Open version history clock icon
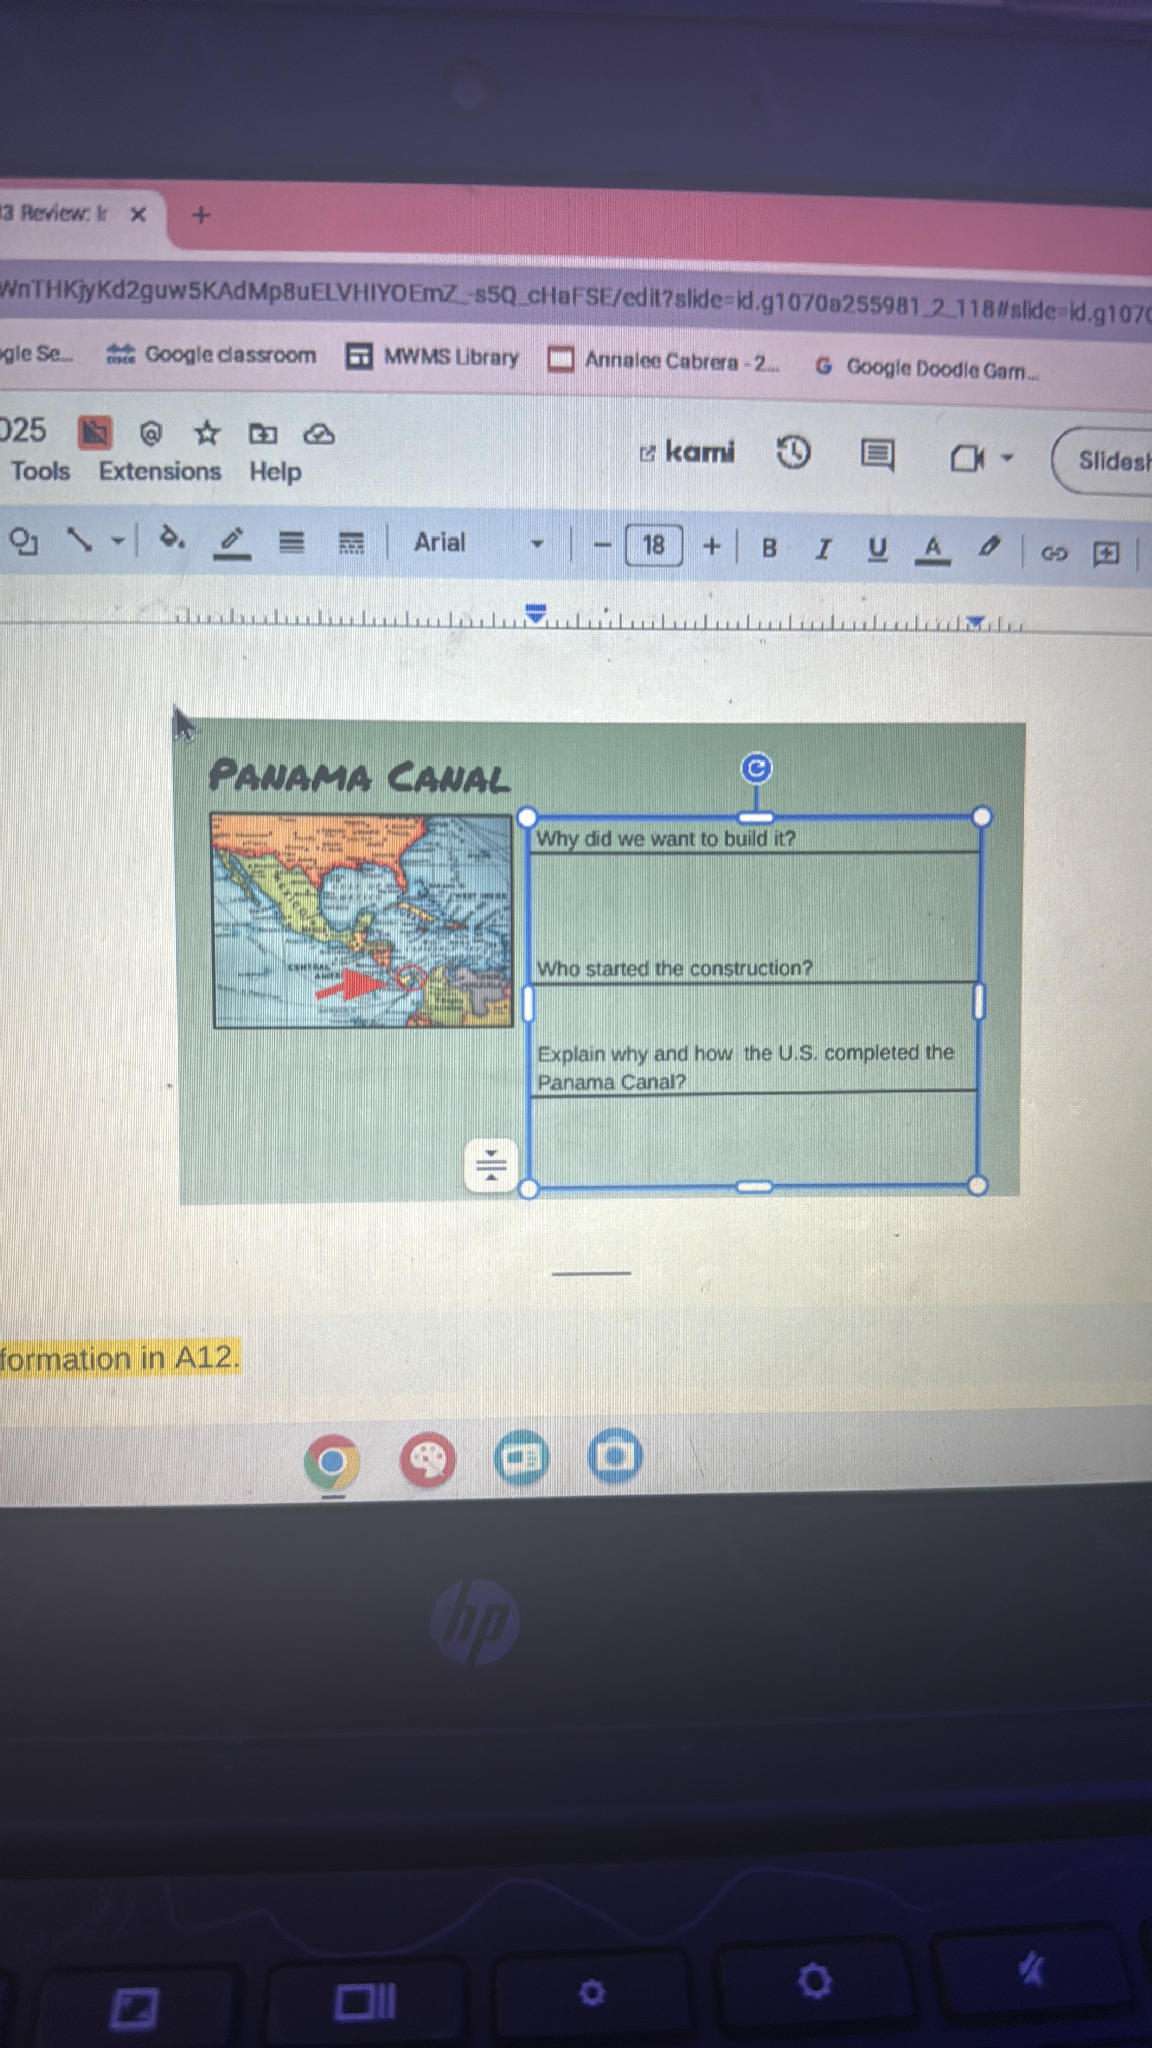The height and width of the screenshot is (2048, 1152). [x=793, y=453]
